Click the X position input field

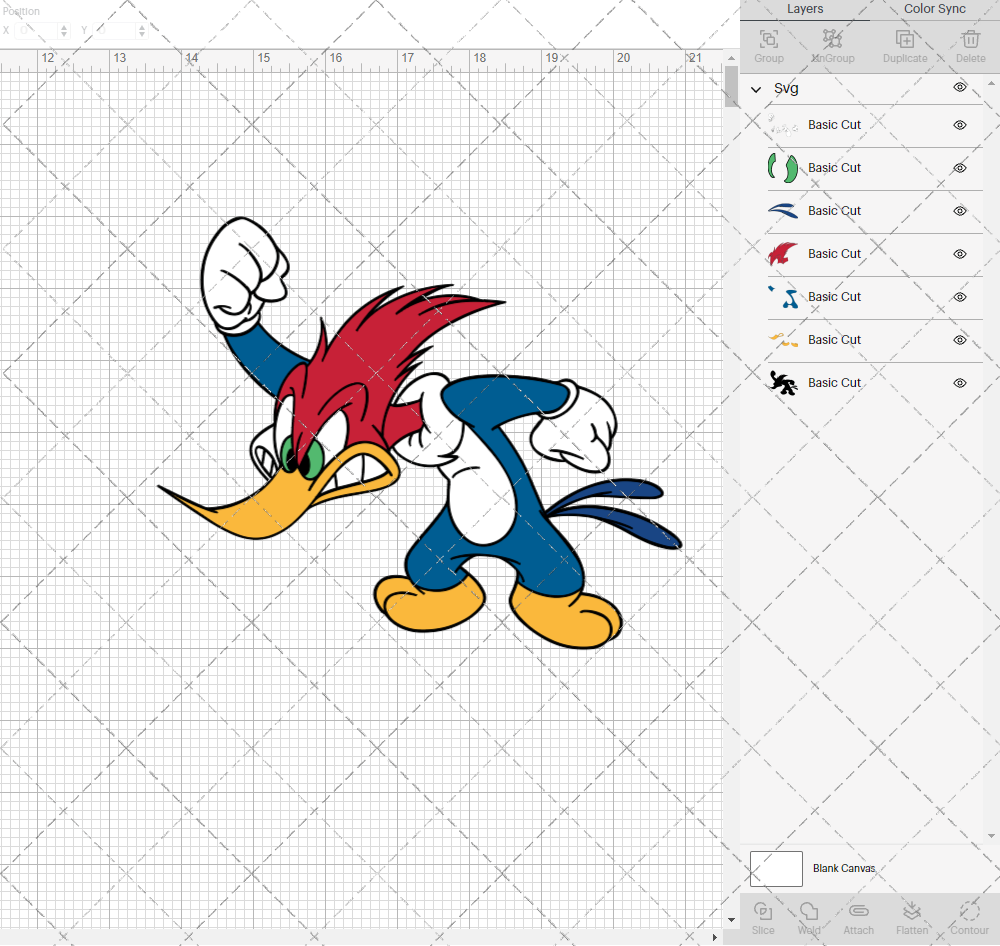coord(37,30)
